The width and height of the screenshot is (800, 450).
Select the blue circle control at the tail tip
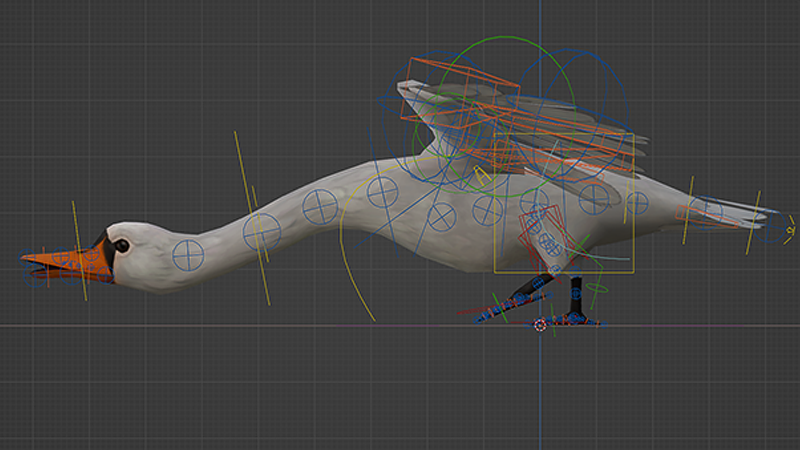click(x=769, y=227)
